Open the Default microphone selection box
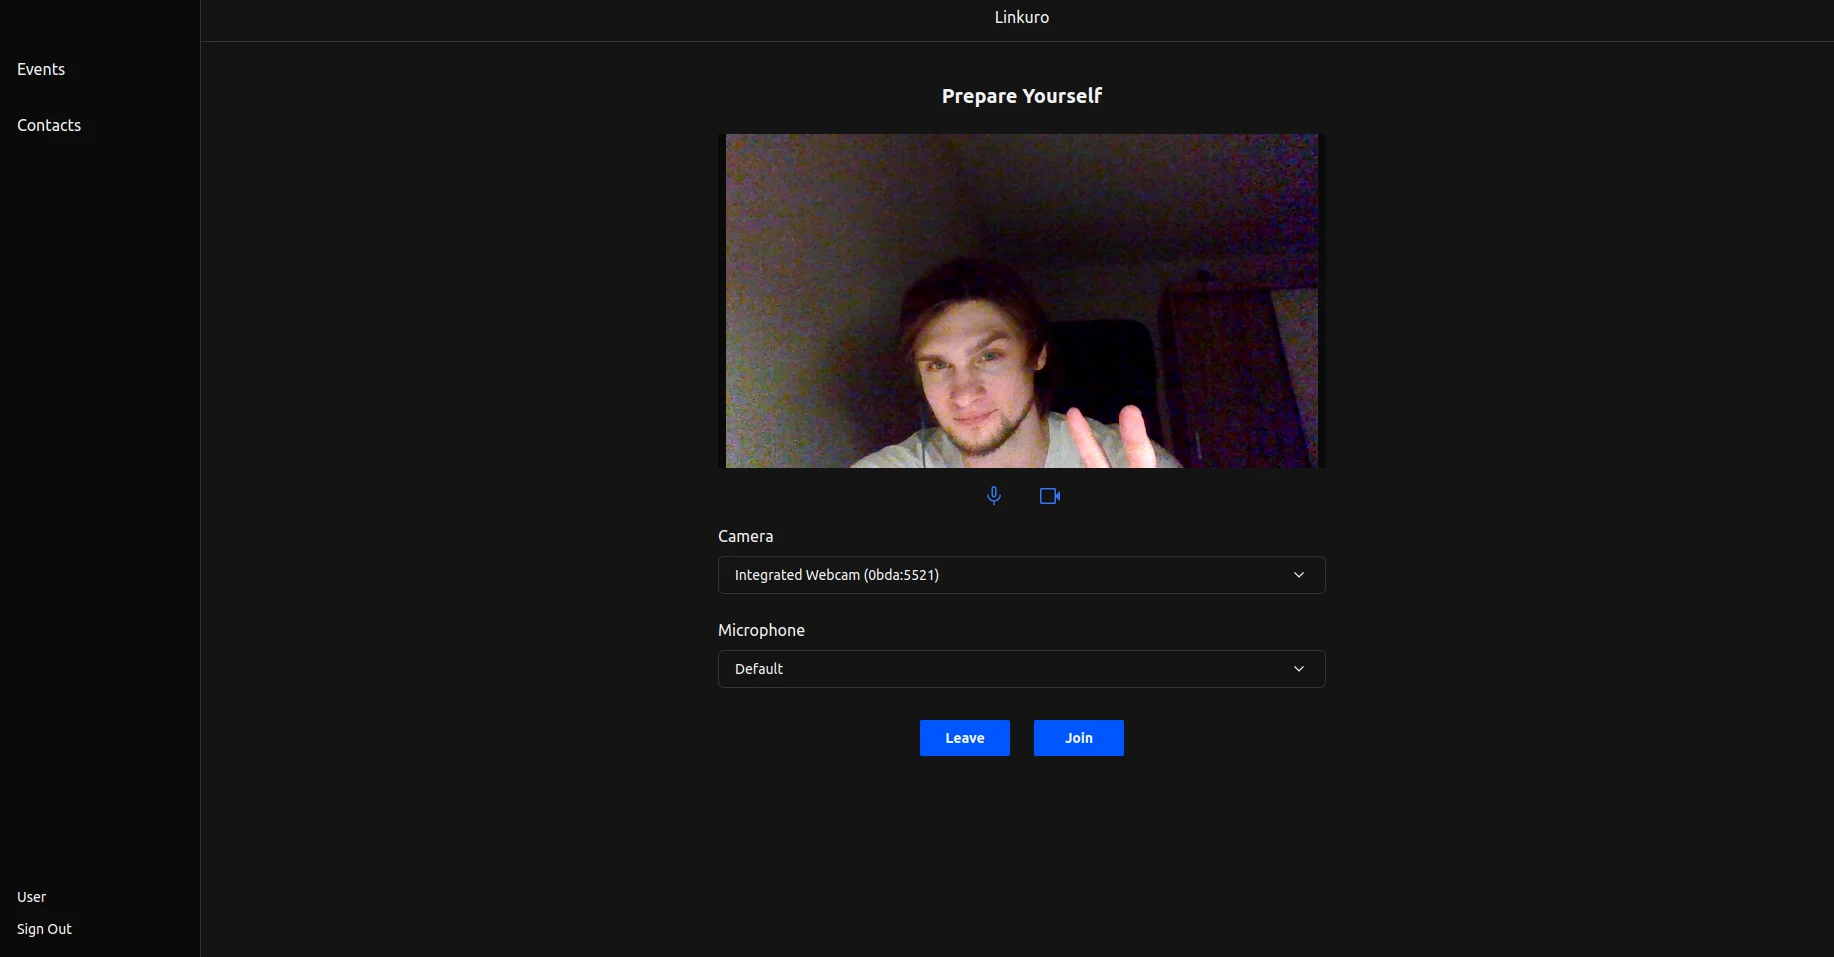 pos(1000,669)
